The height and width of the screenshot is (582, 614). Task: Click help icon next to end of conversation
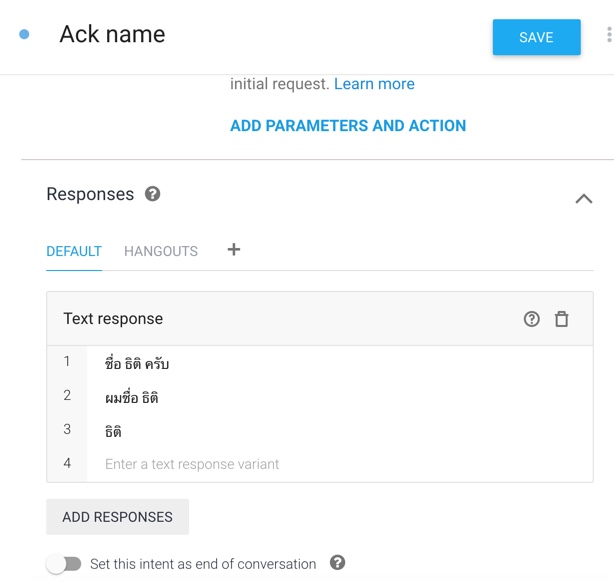click(x=338, y=563)
